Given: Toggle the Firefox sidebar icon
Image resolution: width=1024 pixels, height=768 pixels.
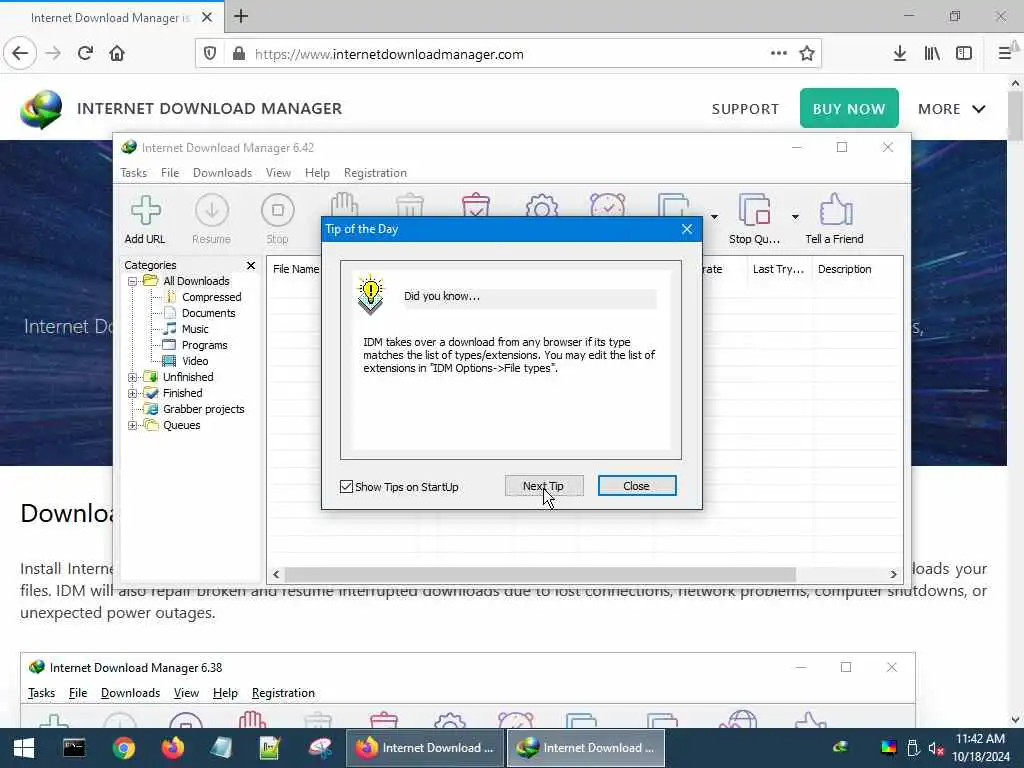Looking at the screenshot, I should (964, 54).
